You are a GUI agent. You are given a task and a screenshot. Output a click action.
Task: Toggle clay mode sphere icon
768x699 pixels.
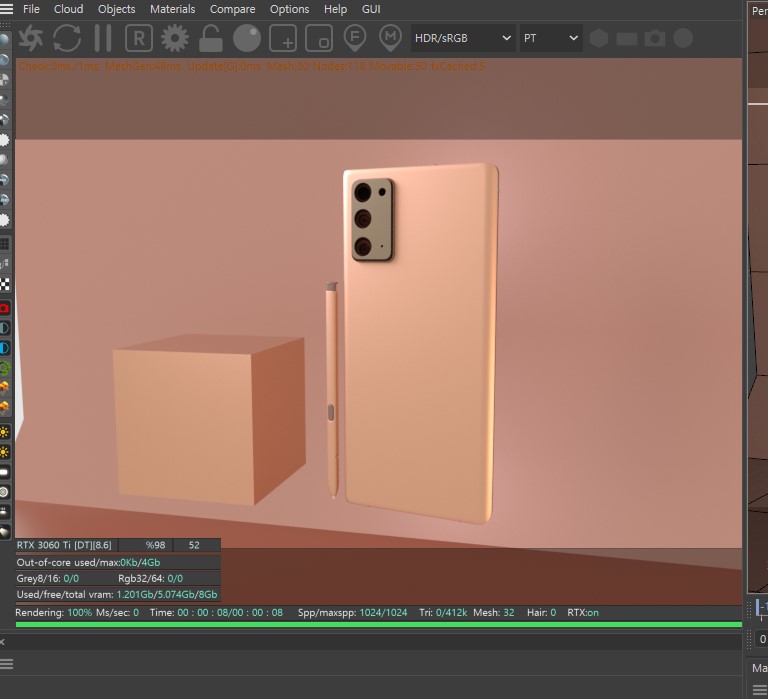click(x=247, y=38)
